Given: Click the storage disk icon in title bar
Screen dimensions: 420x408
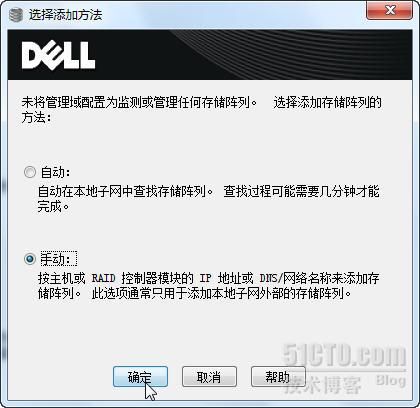Looking at the screenshot, I should (x=15, y=15).
